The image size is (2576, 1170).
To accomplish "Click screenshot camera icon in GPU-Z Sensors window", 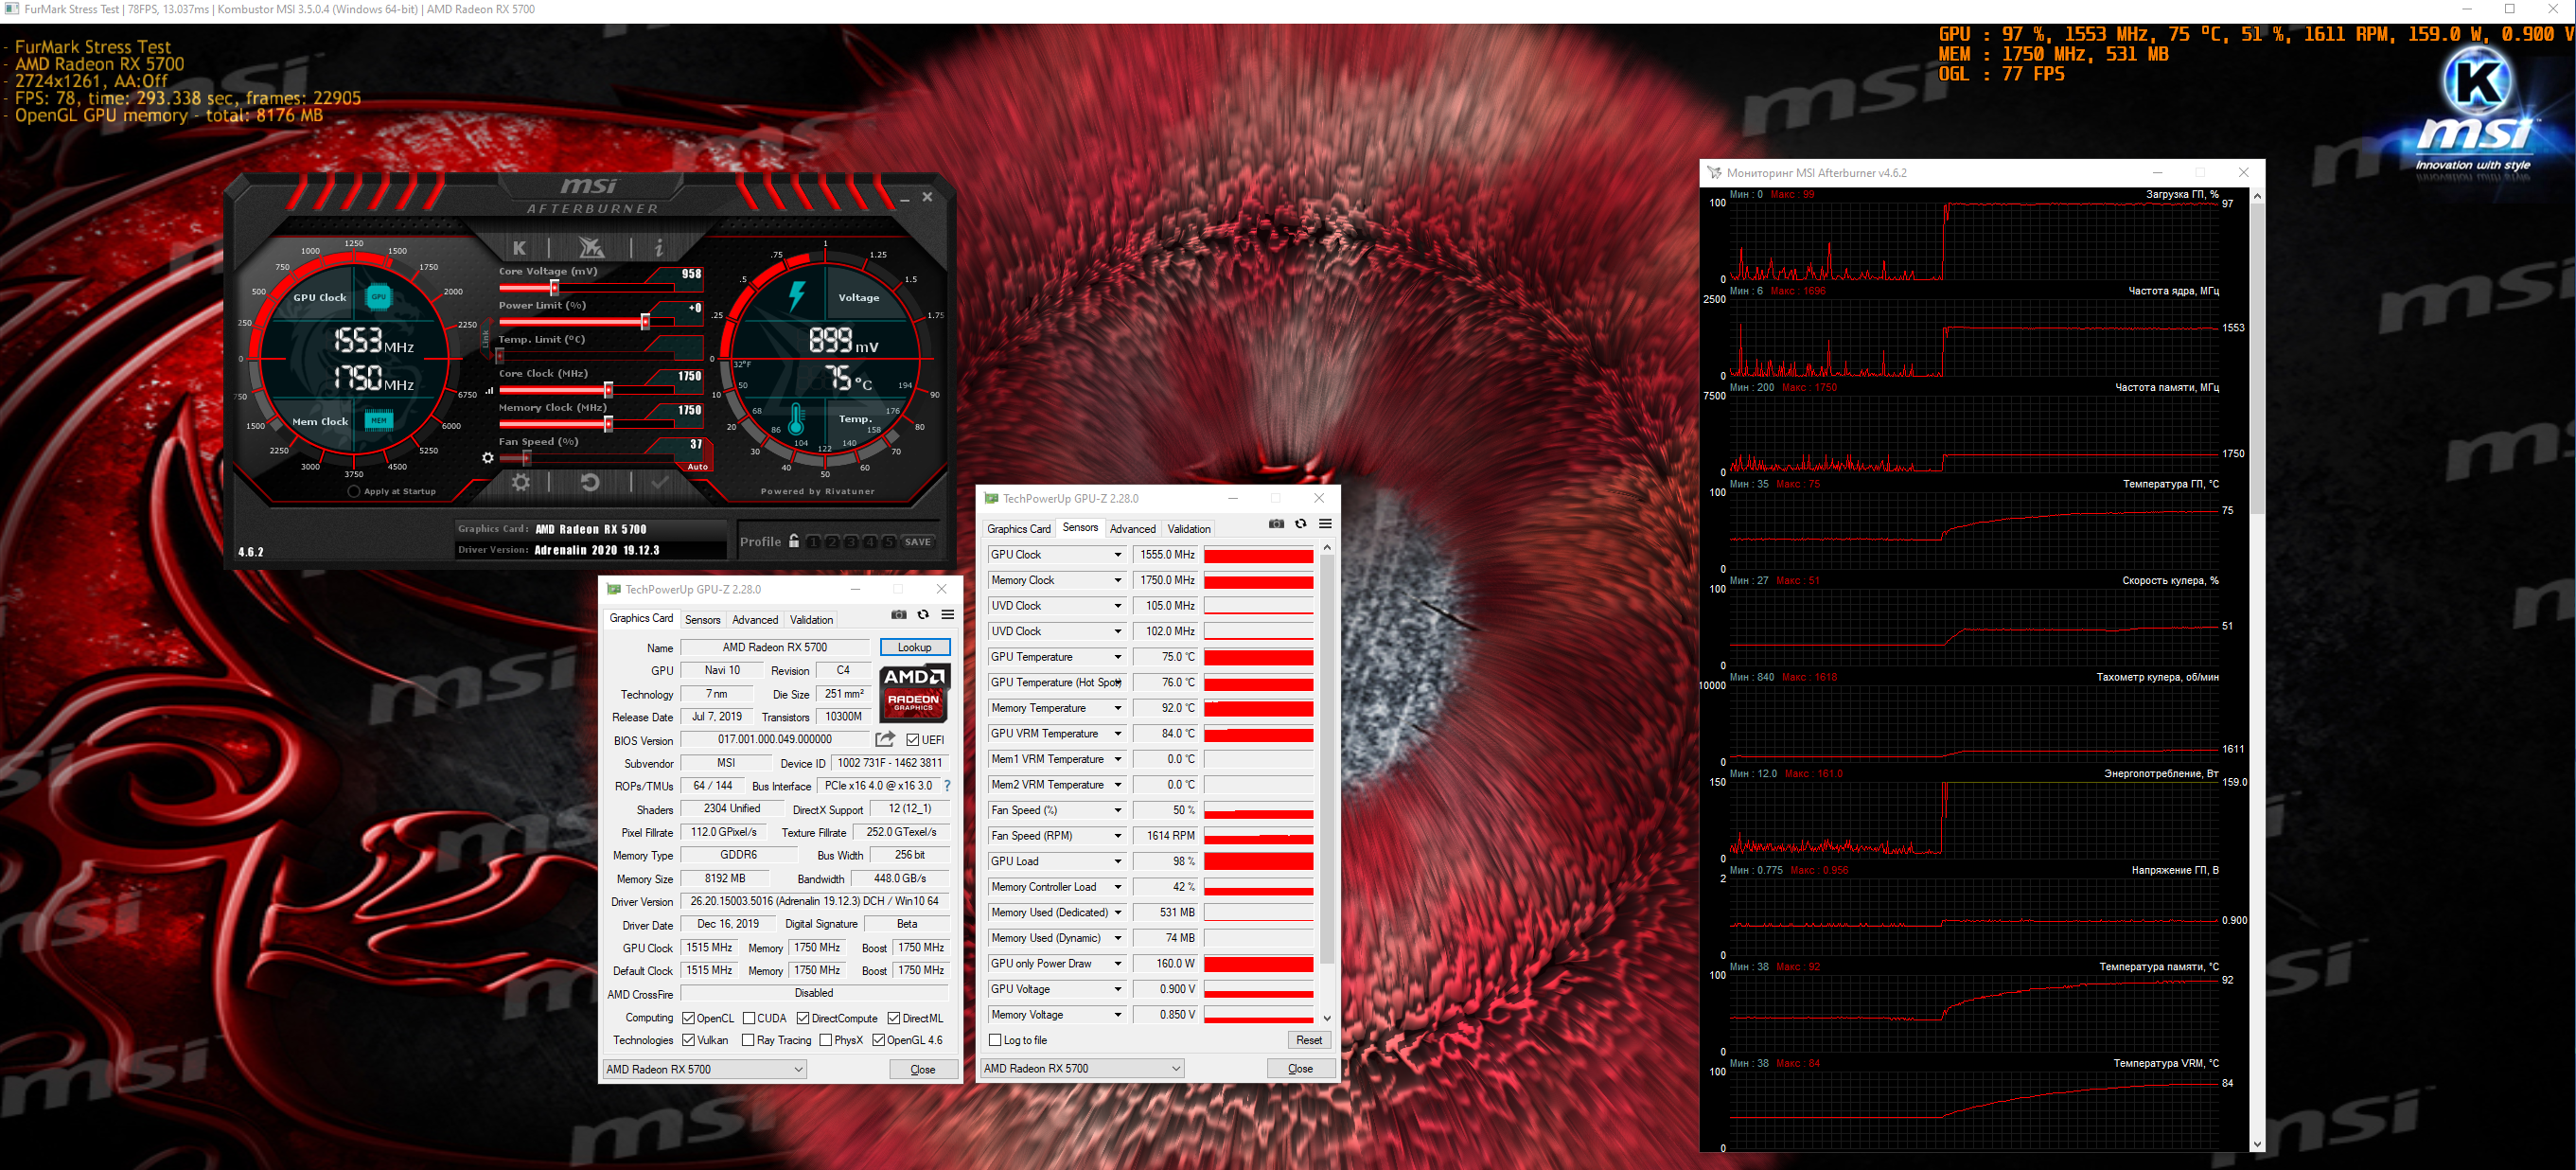I will pyautogui.click(x=1276, y=524).
